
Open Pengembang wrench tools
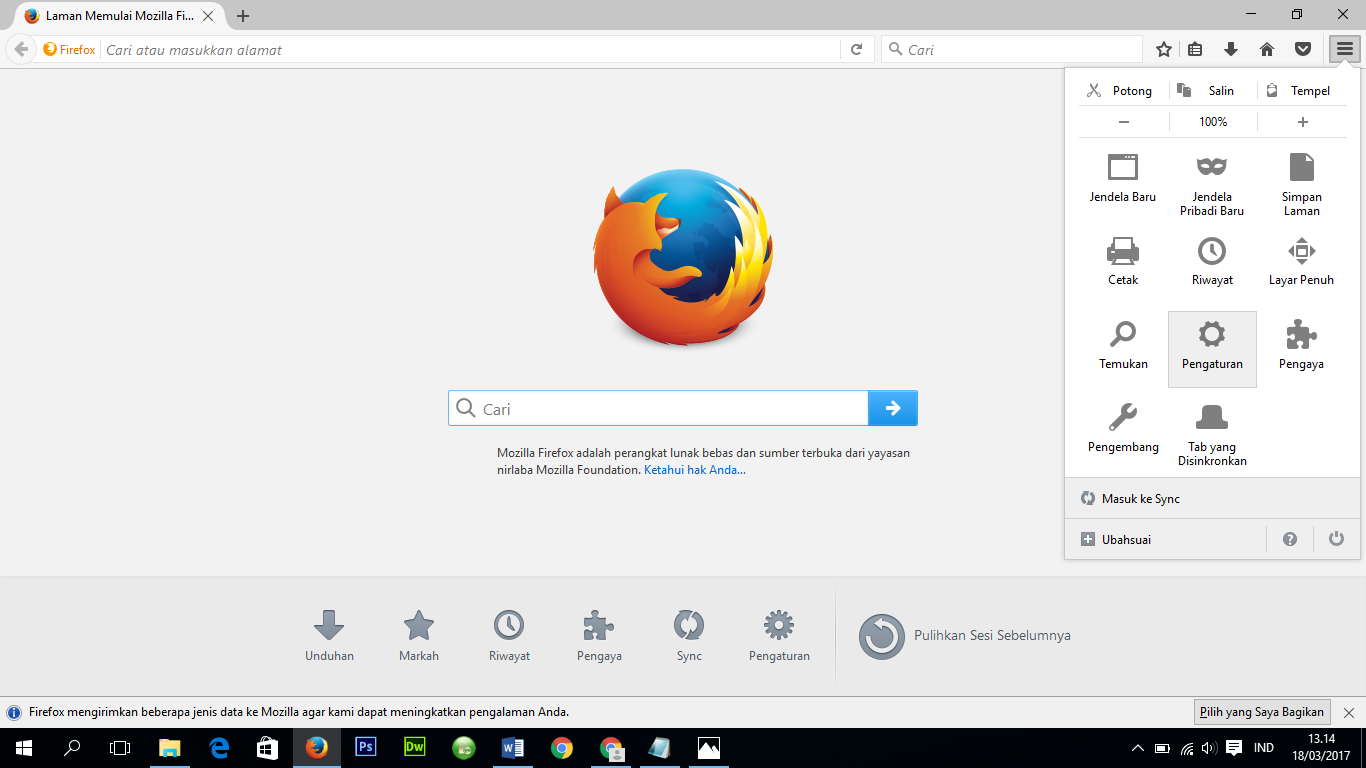tap(1123, 430)
